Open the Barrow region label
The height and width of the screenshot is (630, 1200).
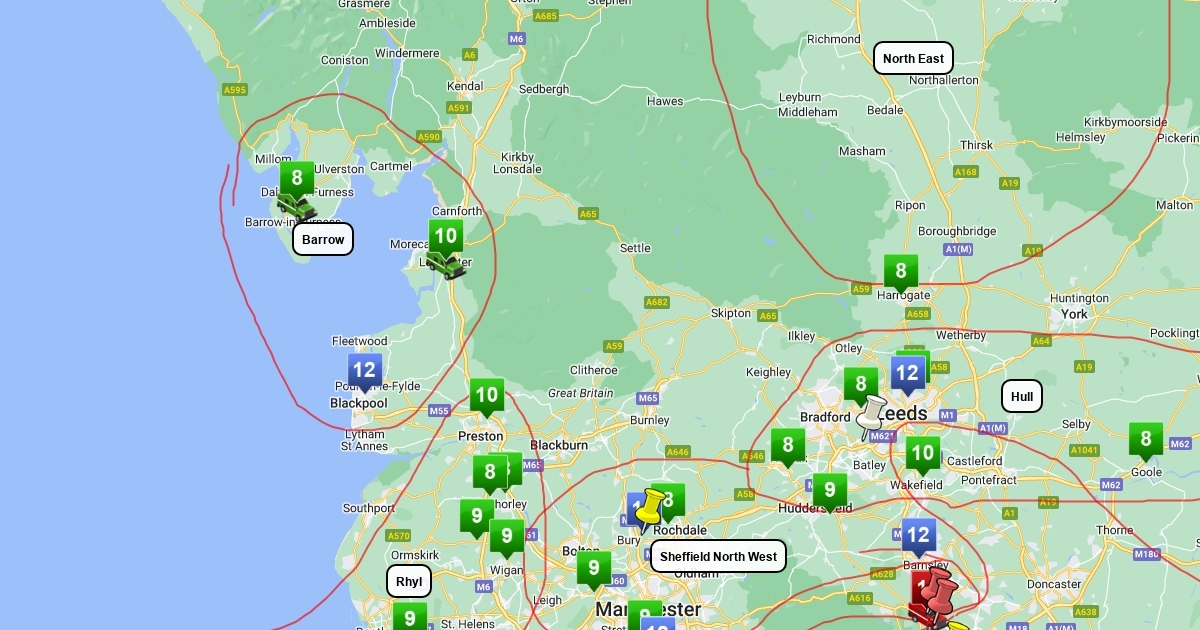pyautogui.click(x=323, y=239)
